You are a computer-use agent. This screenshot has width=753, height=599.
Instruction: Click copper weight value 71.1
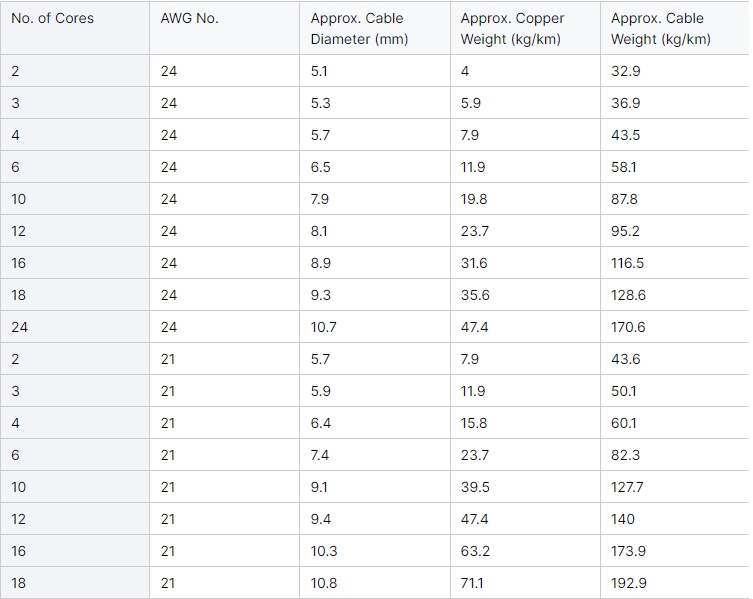[472, 583]
